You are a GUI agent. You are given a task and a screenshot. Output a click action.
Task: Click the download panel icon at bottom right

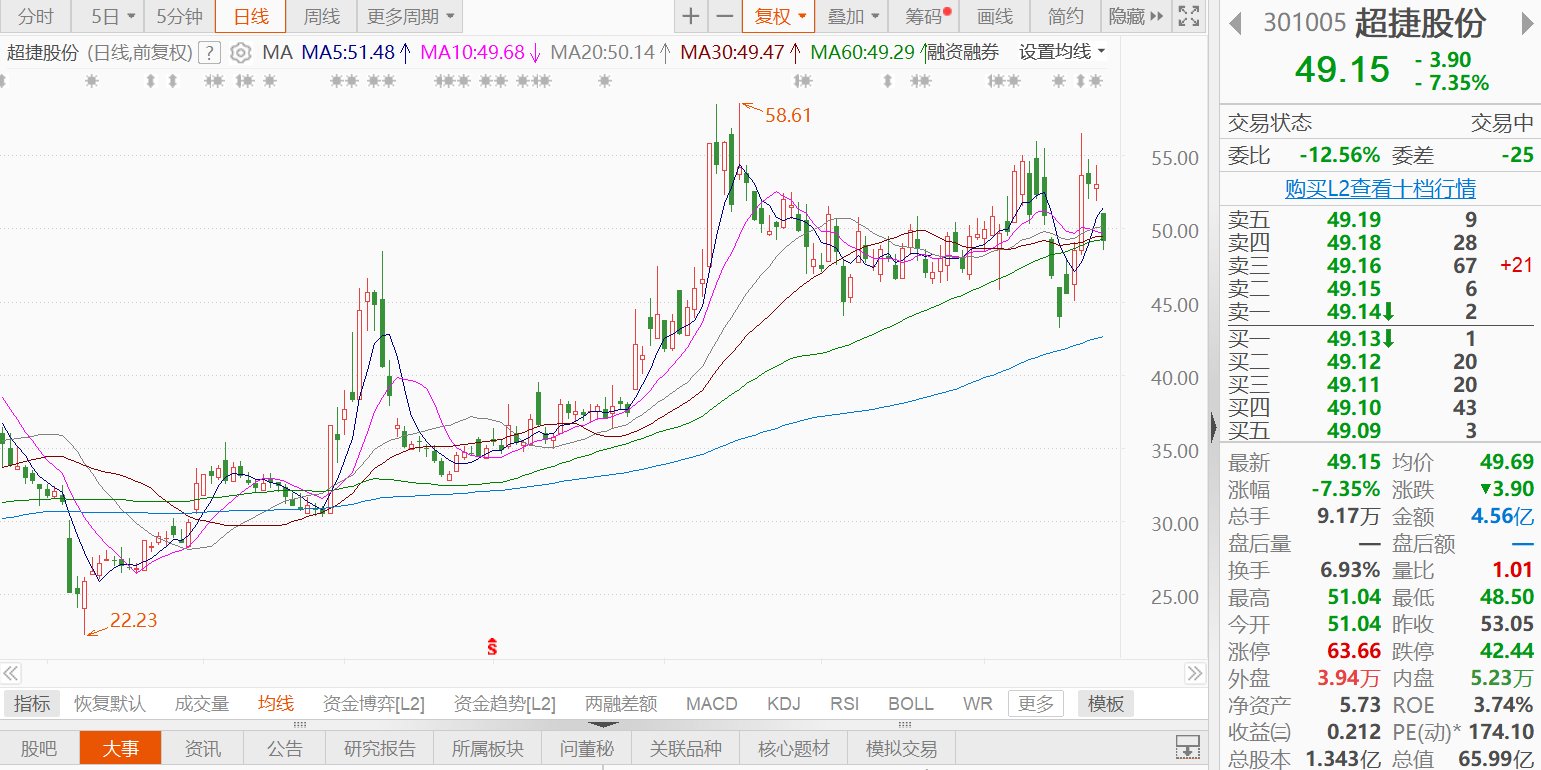1187,747
